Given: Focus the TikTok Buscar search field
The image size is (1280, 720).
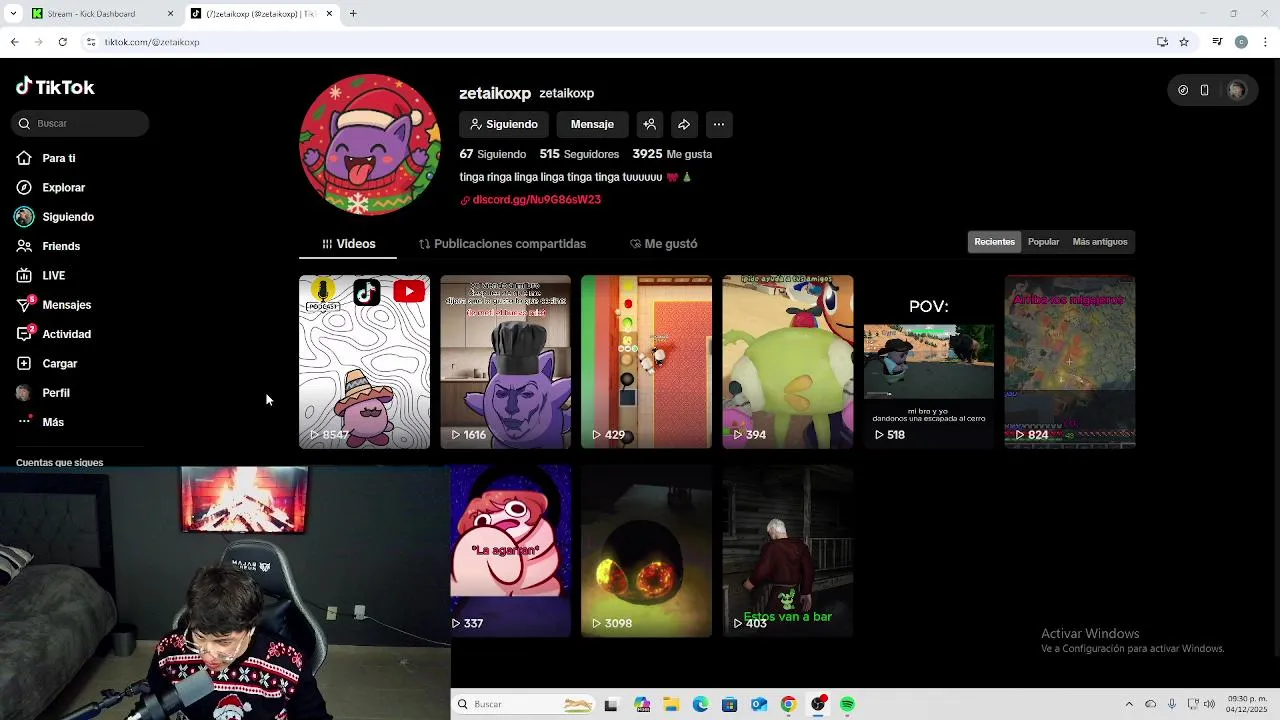Looking at the screenshot, I should pyautogui.click(x=81, y=123).
